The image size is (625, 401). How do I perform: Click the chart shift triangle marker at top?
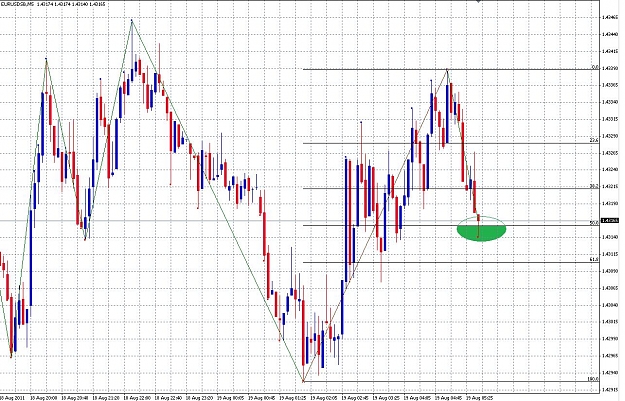pos(479,1)
